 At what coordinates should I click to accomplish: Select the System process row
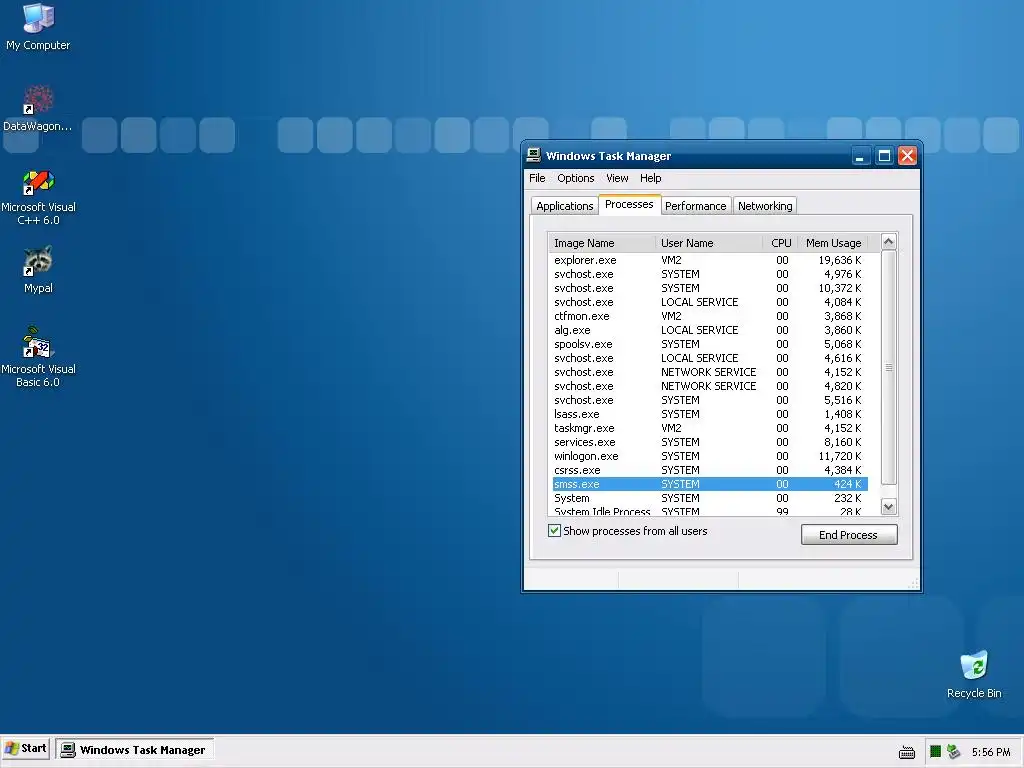[709, 498]
